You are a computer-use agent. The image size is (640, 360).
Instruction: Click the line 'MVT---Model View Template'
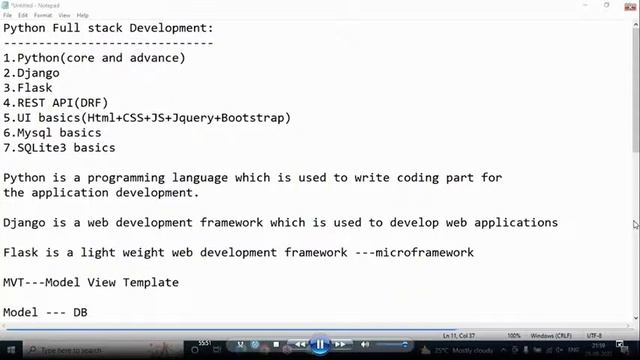(91, 282)
